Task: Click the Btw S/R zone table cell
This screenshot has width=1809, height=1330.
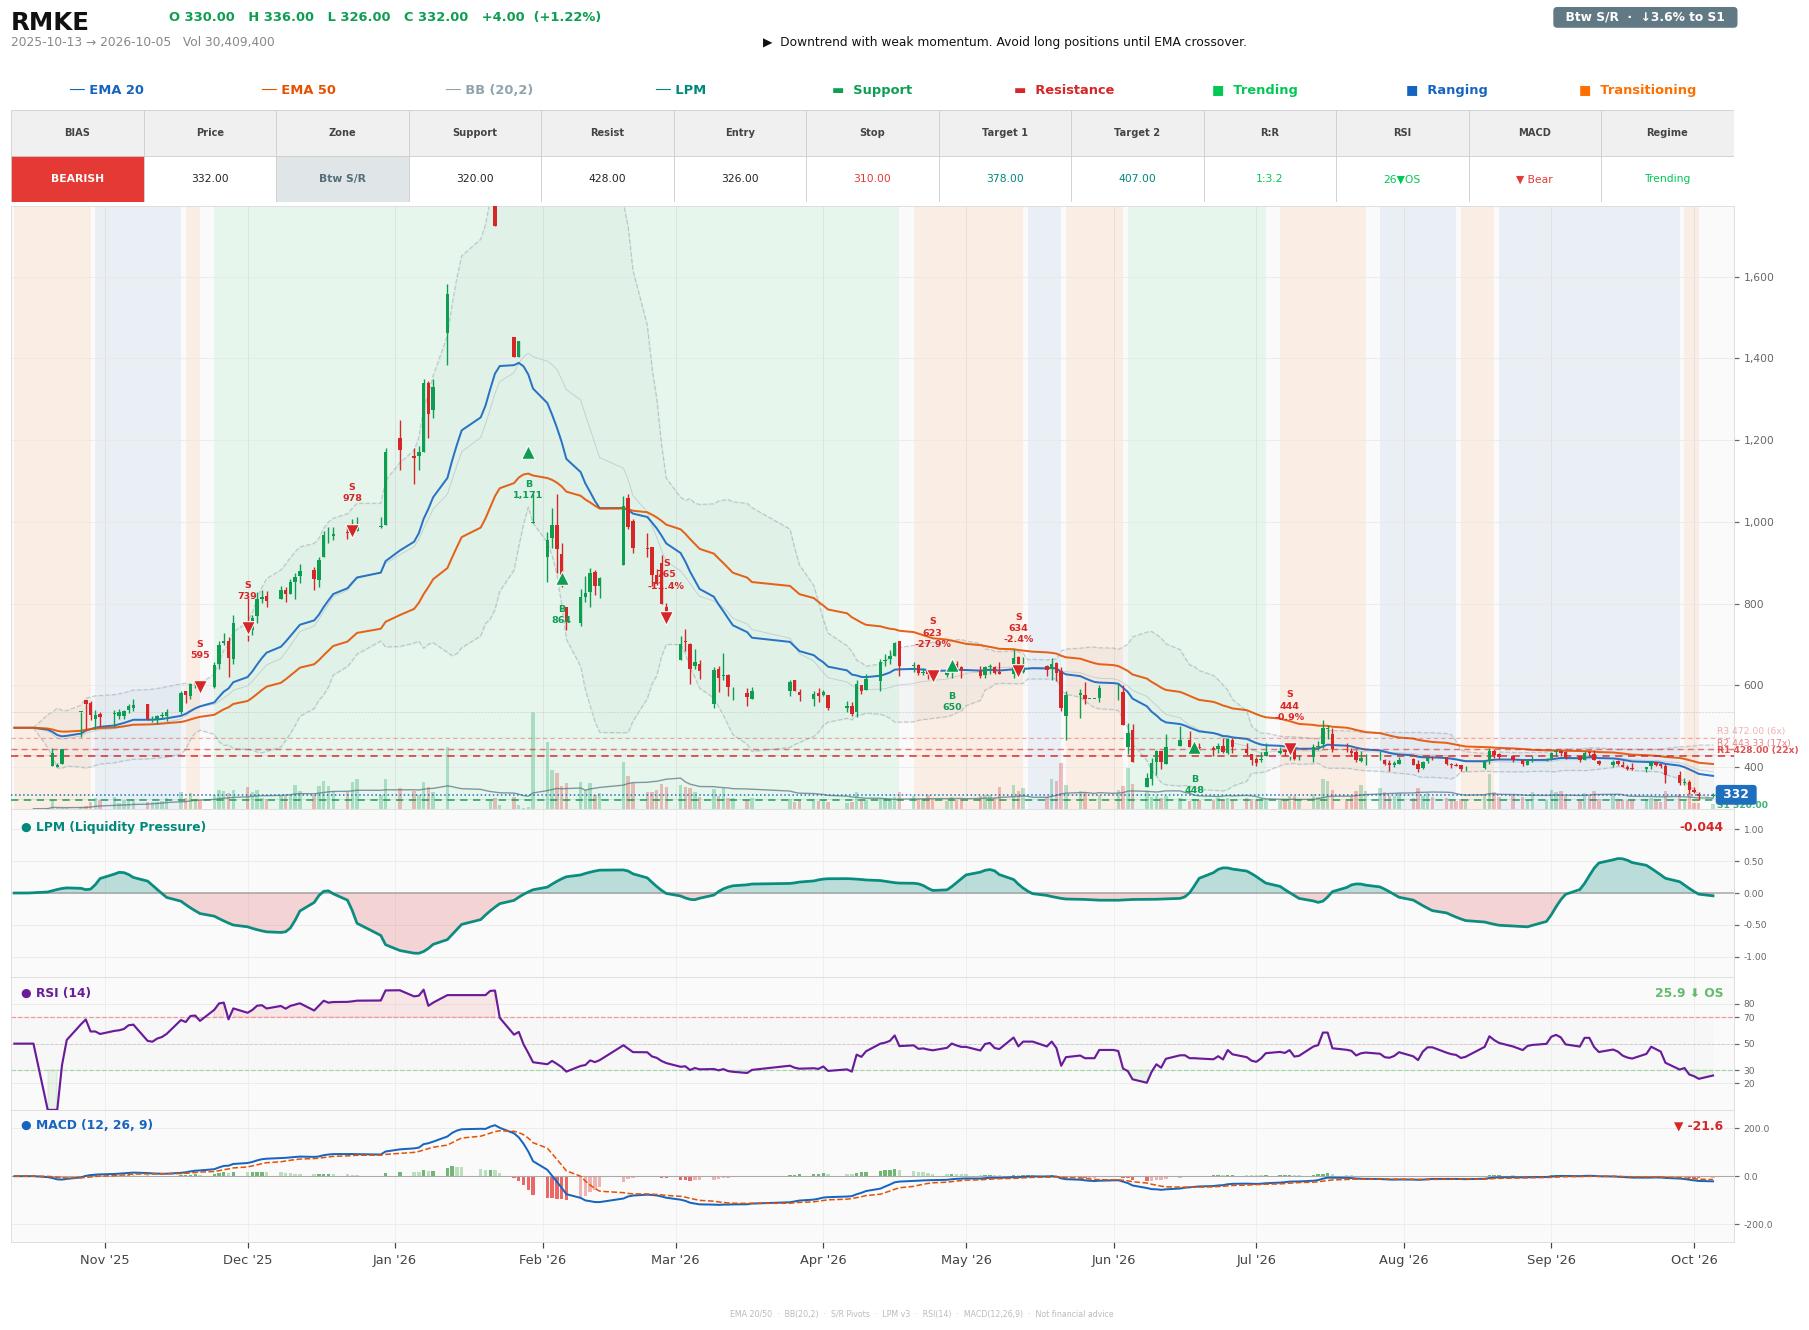Action: pyautogui.click(x=343, y=179)
